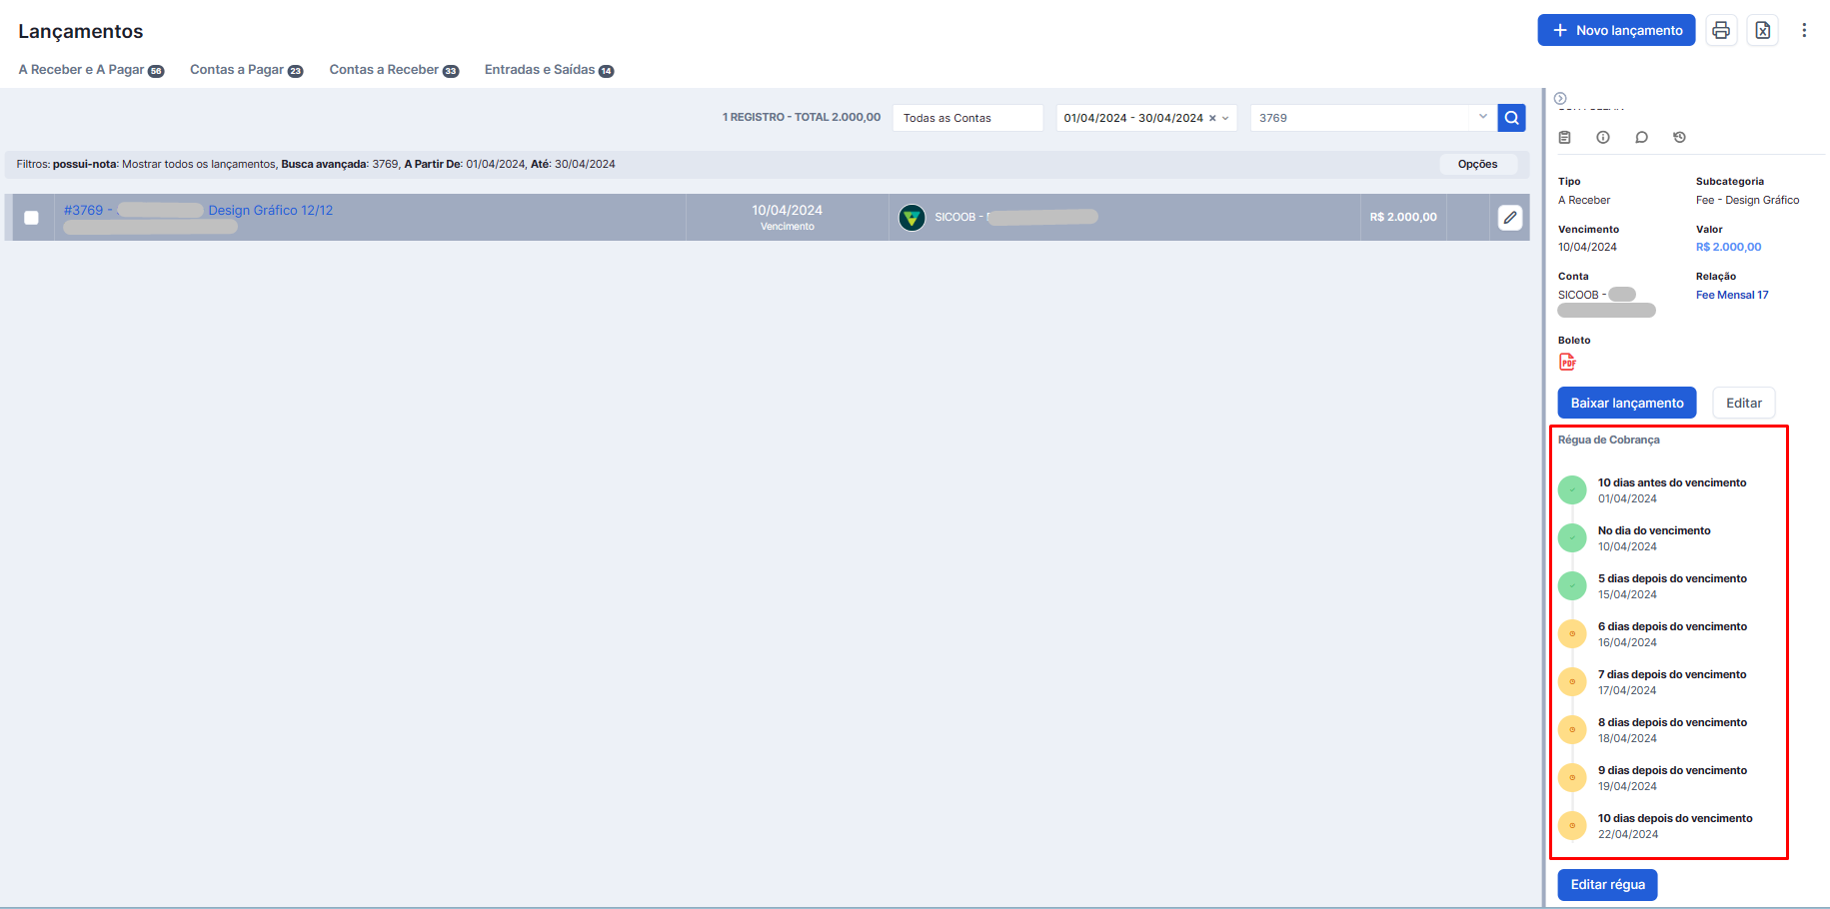View the history clock icon
This screenshot has height=909, width=1830.
point(1679,137)
